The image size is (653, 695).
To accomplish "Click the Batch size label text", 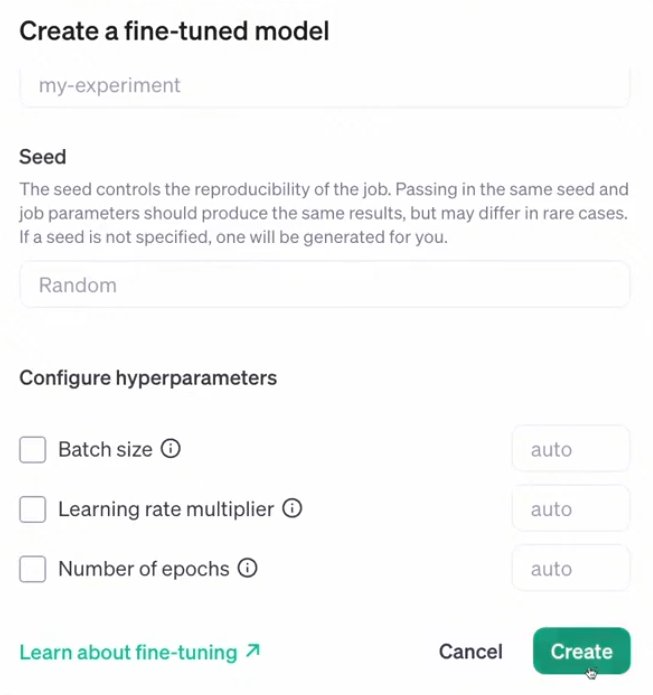I will [106, 449].
